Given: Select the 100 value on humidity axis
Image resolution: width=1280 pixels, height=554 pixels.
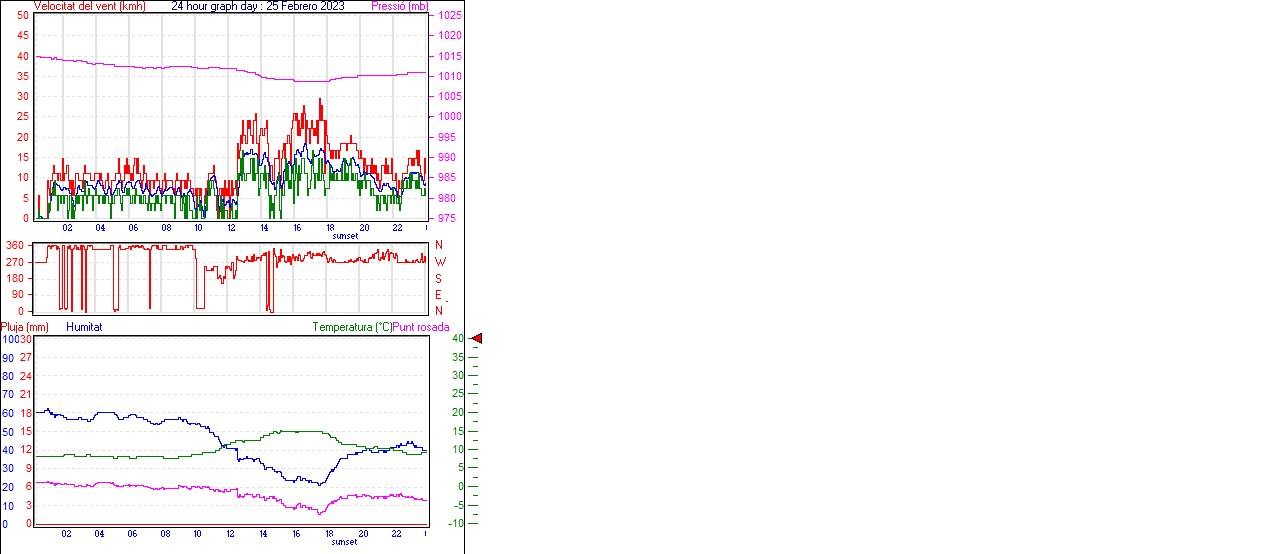Looking at the screenshot, I should [9, 339].
